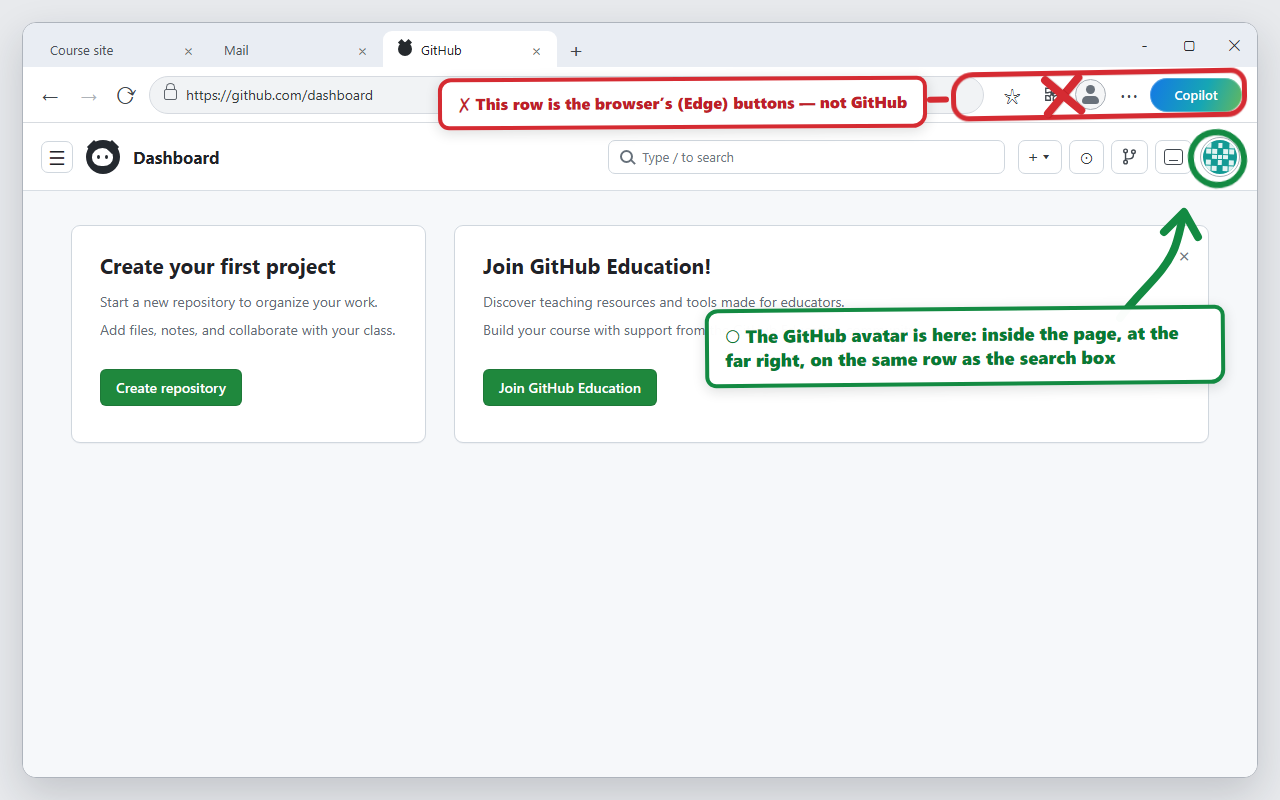
Task: Reload the page with refresh icon
Action: click(x=126, y=96)
